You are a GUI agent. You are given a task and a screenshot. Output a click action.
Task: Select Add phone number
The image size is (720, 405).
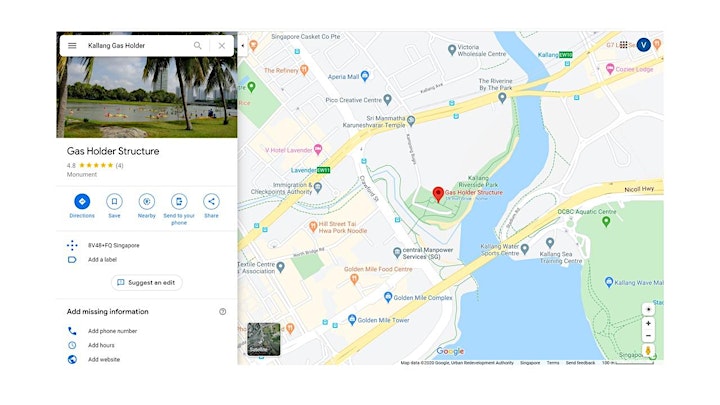point(112,331)
